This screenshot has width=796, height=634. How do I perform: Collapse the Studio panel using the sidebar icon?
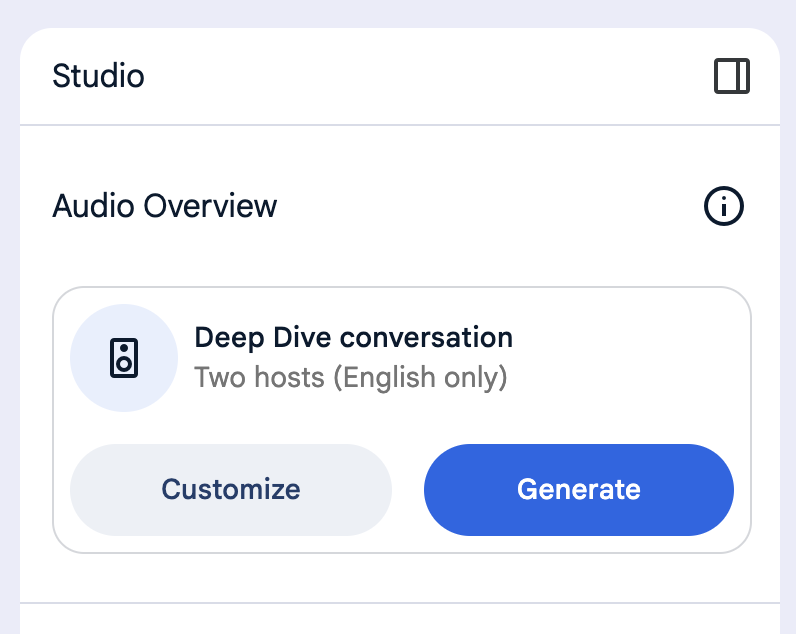(x=732, y=77)
